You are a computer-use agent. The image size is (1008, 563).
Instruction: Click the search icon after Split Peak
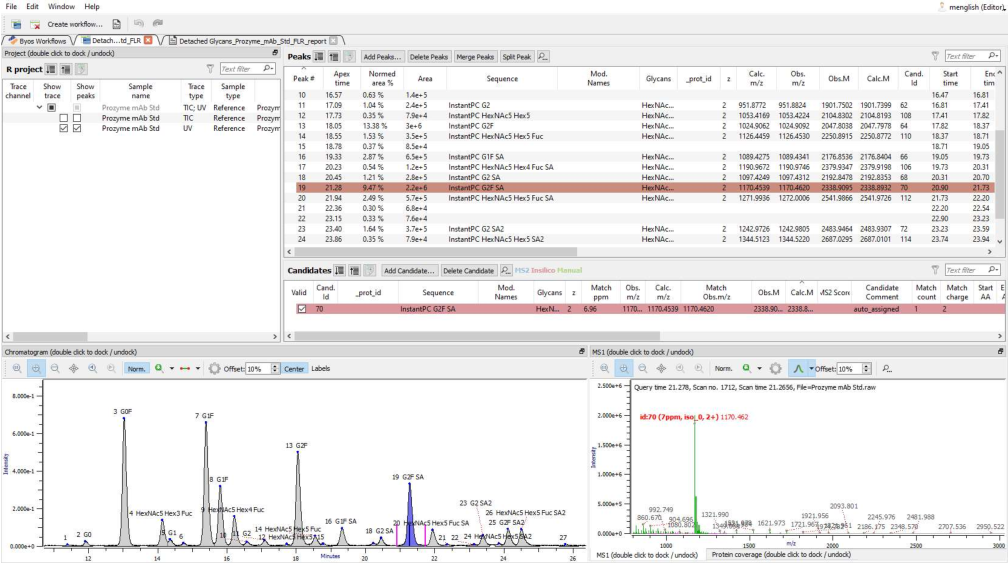coord(543,57)
